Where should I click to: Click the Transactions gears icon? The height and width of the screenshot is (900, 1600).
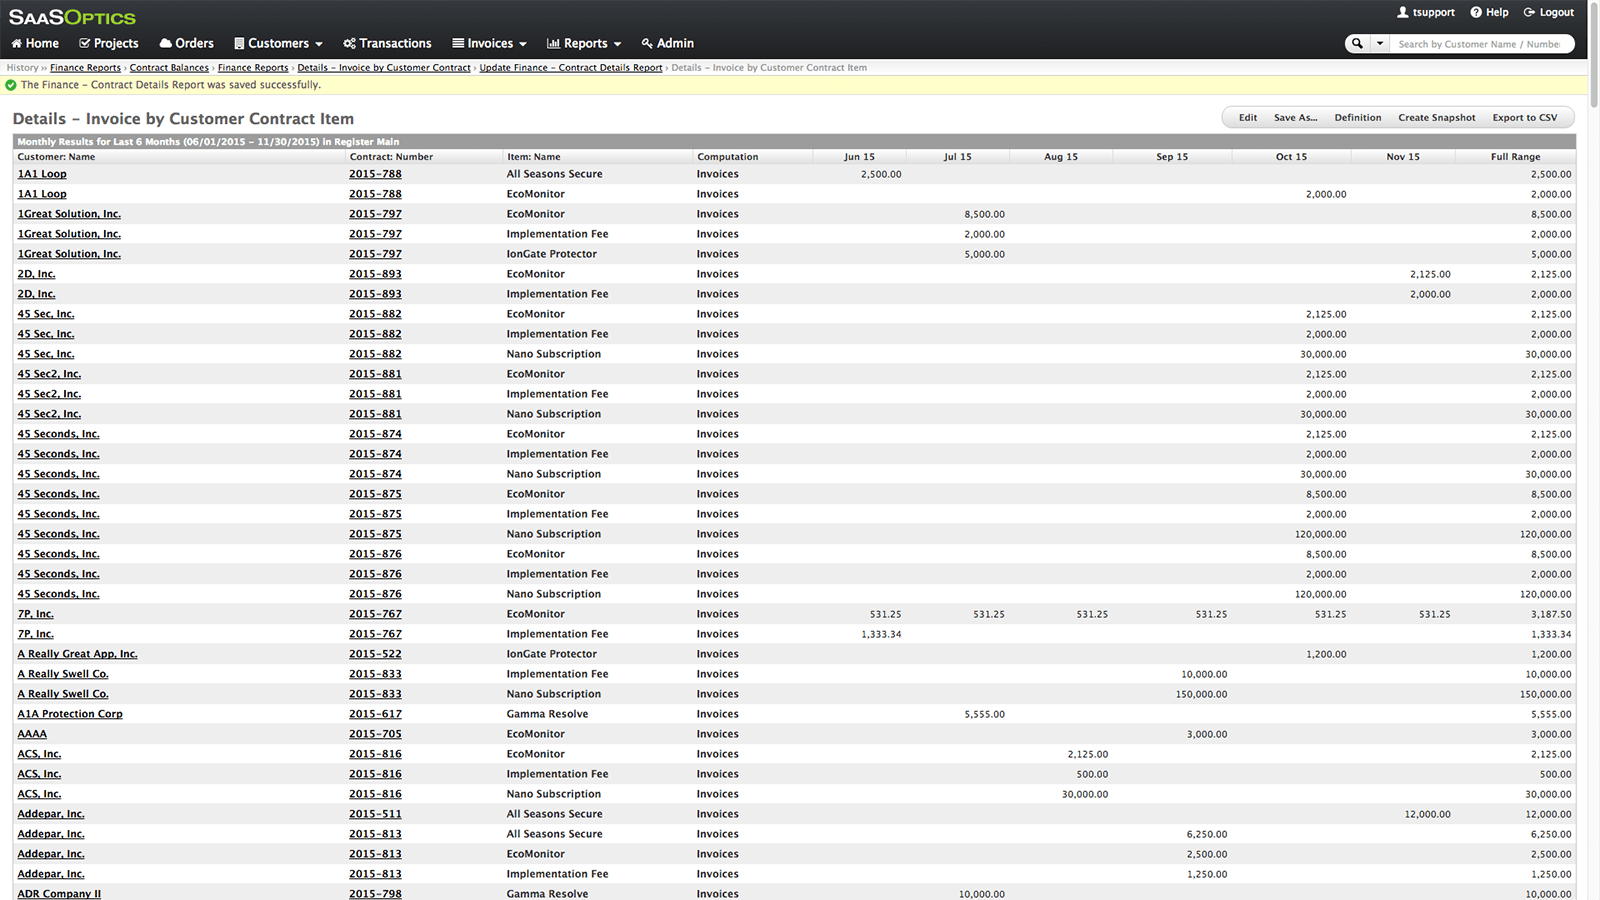coord(349,44)
